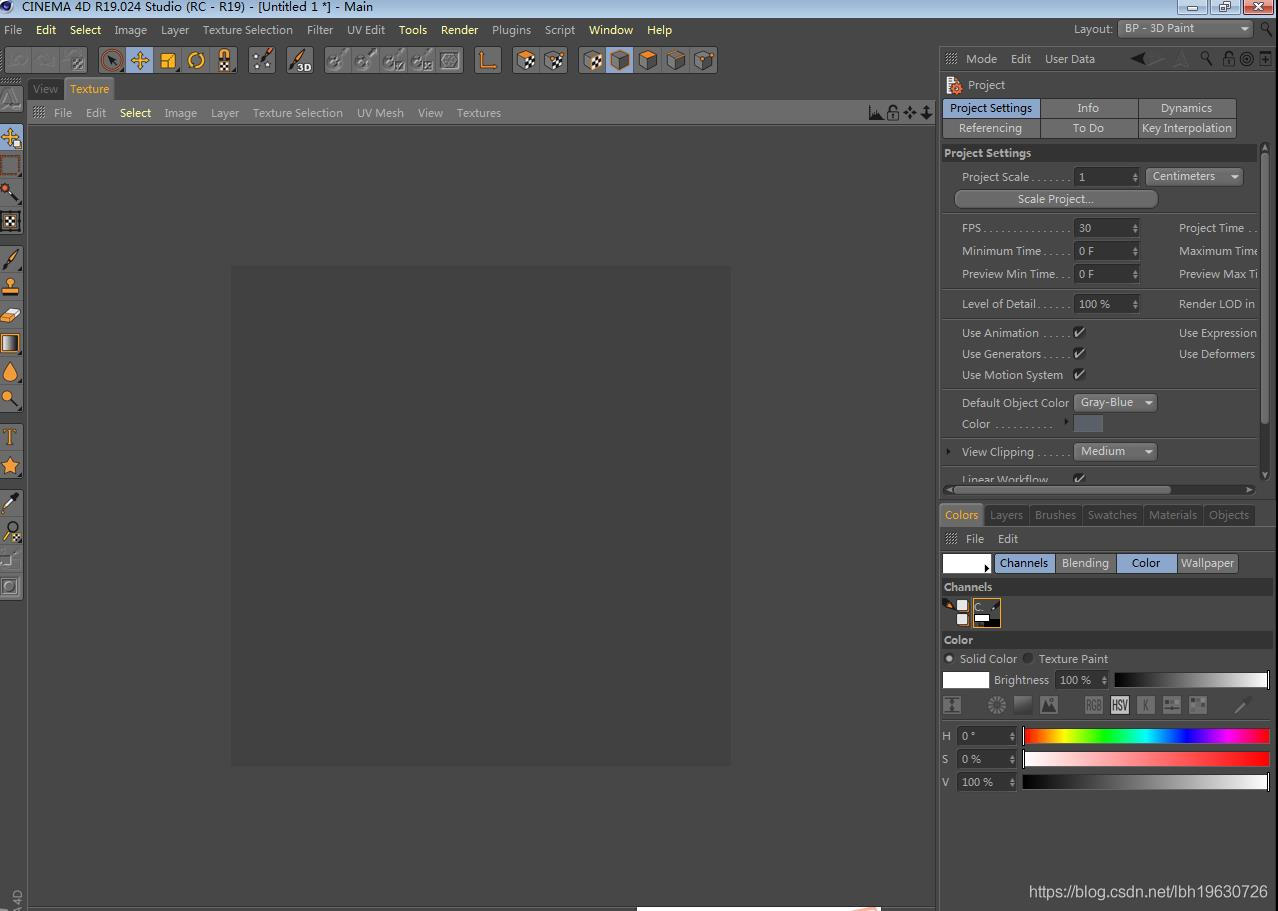
Task: Disable the Use Animation checkbox
Action: [1079, 332]
